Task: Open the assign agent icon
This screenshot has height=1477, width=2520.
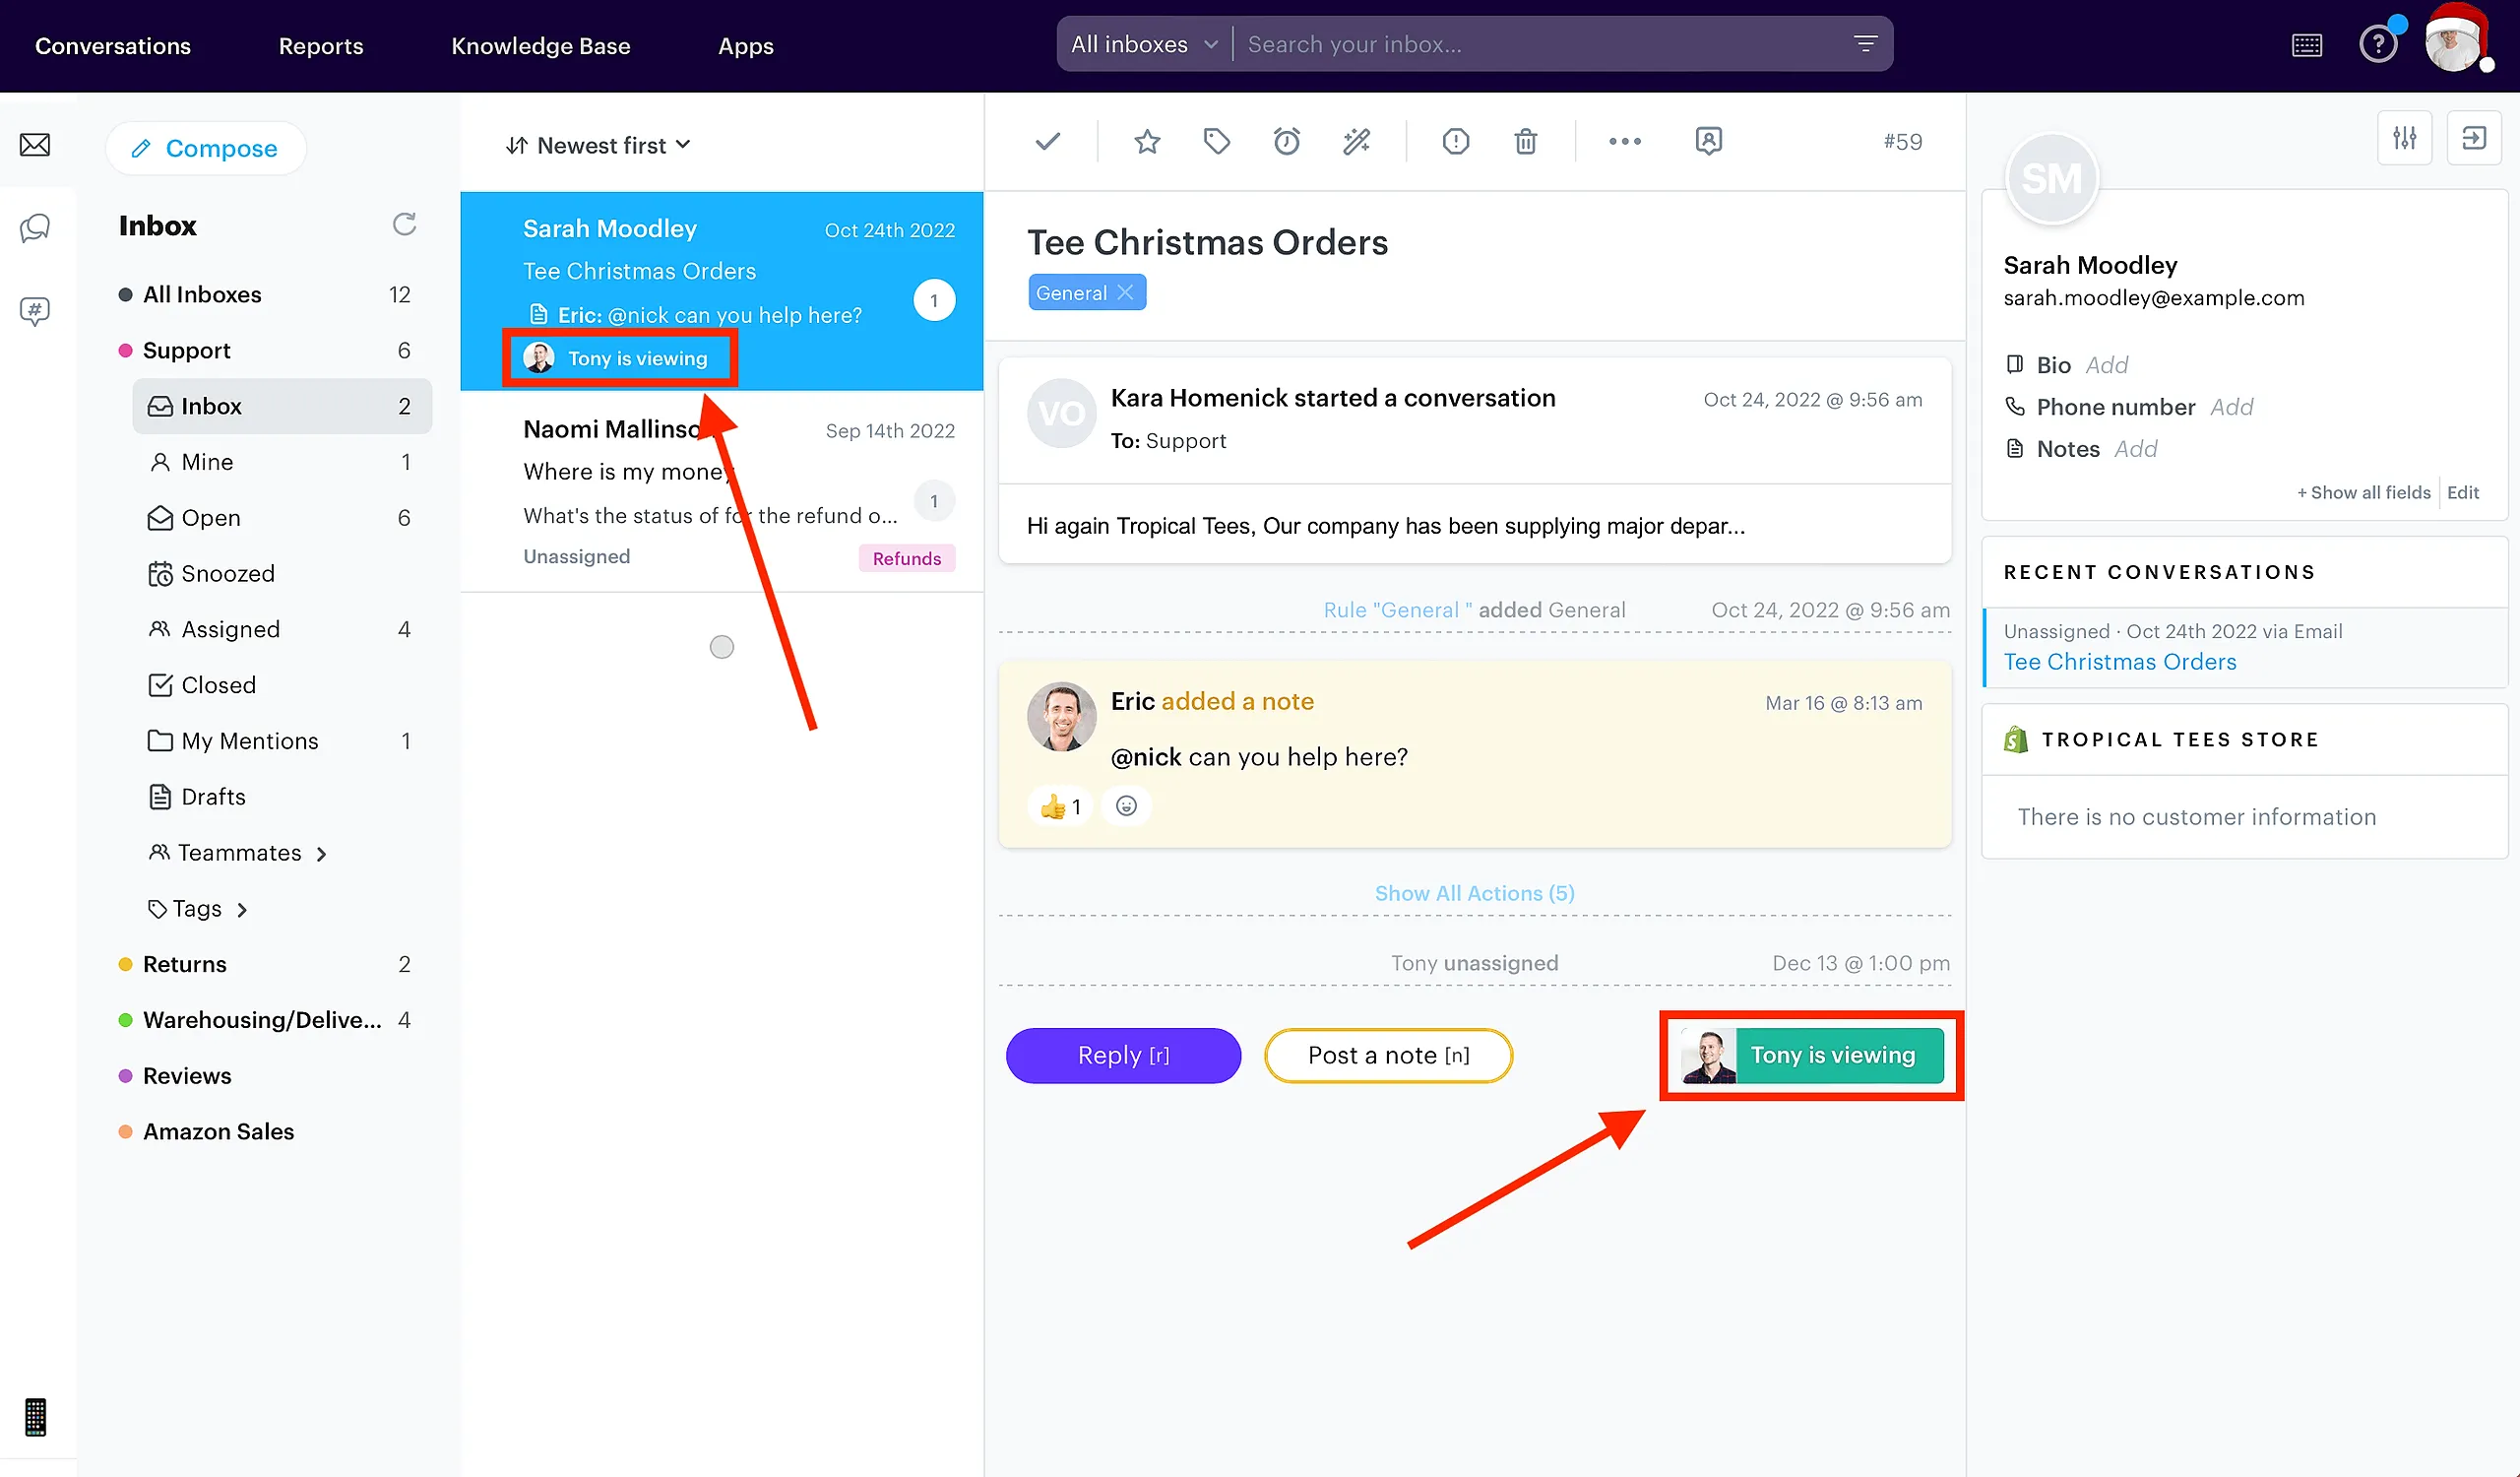Action: tap(1708, 141)
